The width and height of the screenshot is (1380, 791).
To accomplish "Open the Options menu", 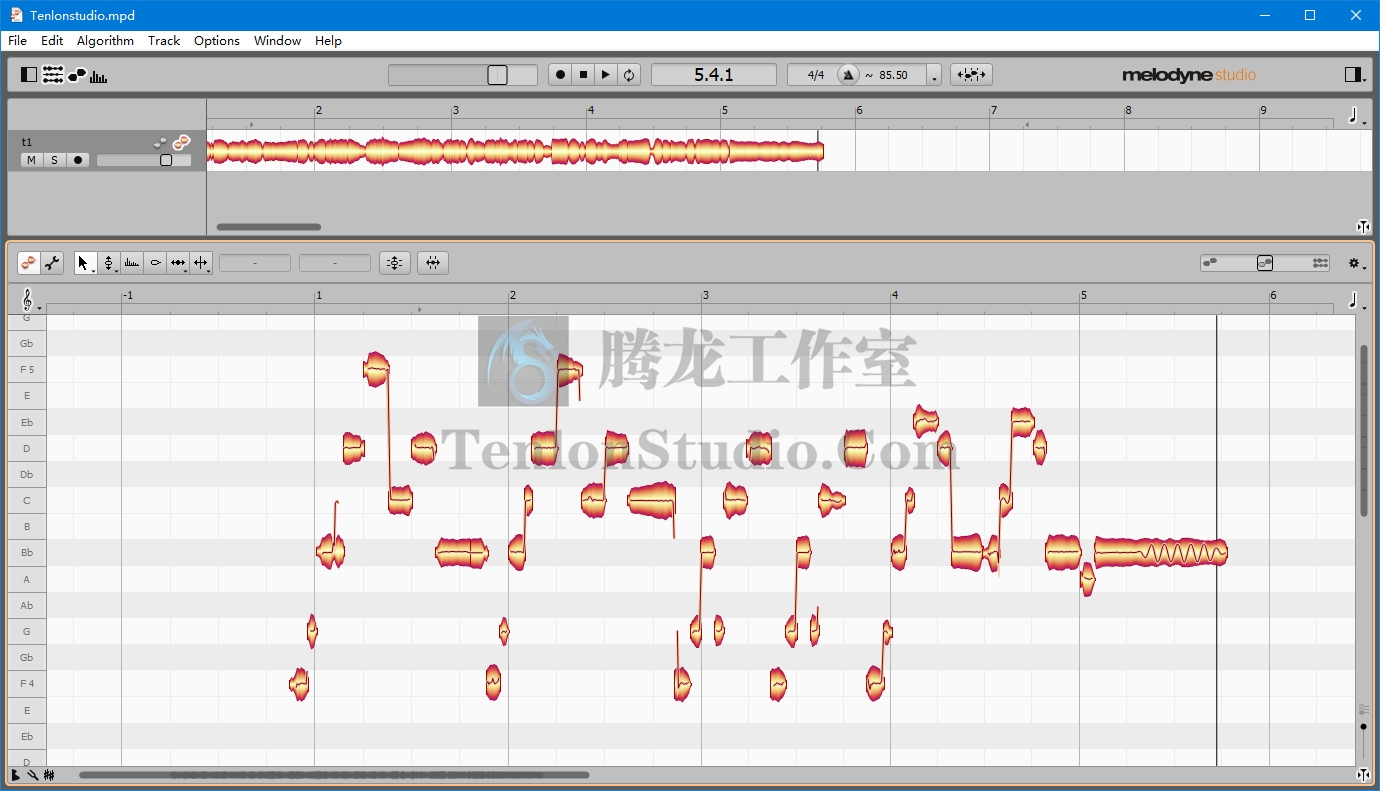I will (x=217, y=41).
